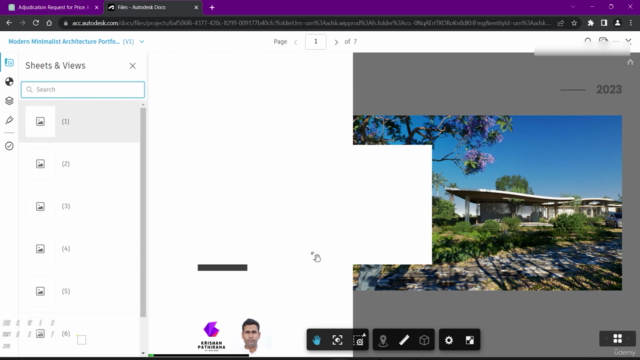Click the checkbox beside sheet (6)
This screenshot has height=360, width=640.
82,340
